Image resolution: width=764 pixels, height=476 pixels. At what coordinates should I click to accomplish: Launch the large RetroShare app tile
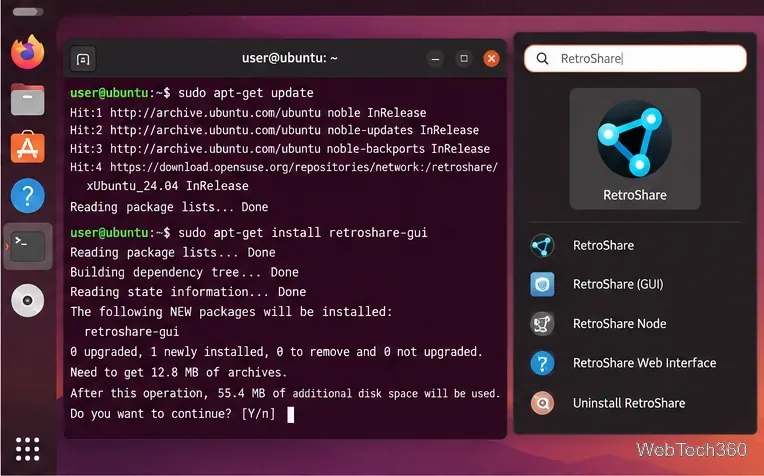coord(635,149)
